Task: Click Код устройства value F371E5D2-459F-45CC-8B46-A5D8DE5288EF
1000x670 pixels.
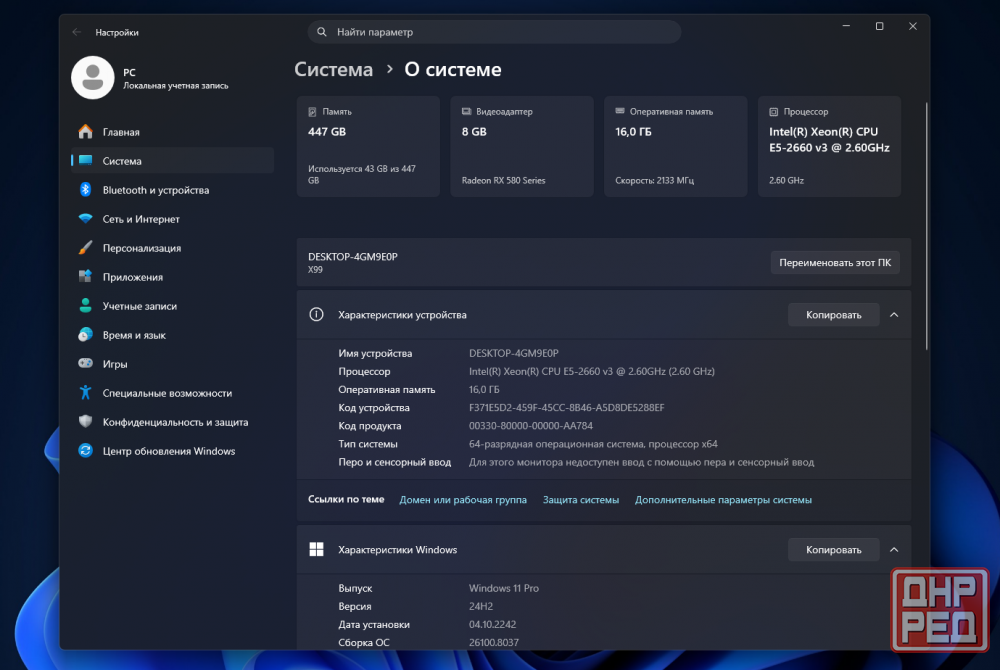Action: coord(566,407)
